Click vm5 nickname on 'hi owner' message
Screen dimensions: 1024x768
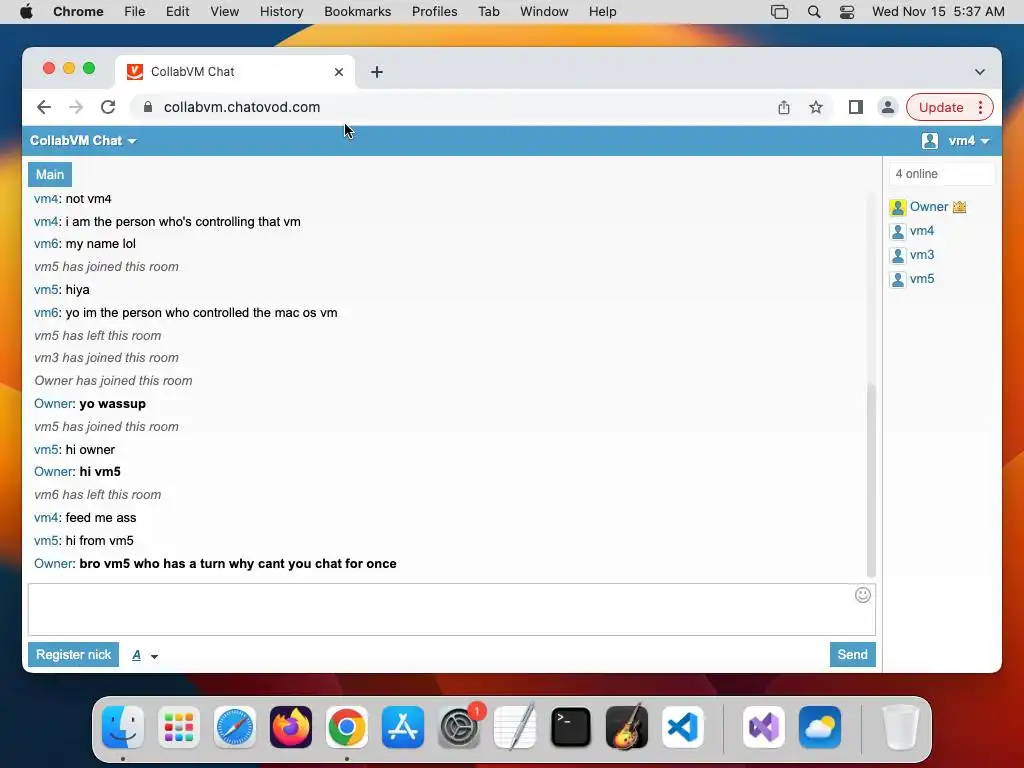46,449
